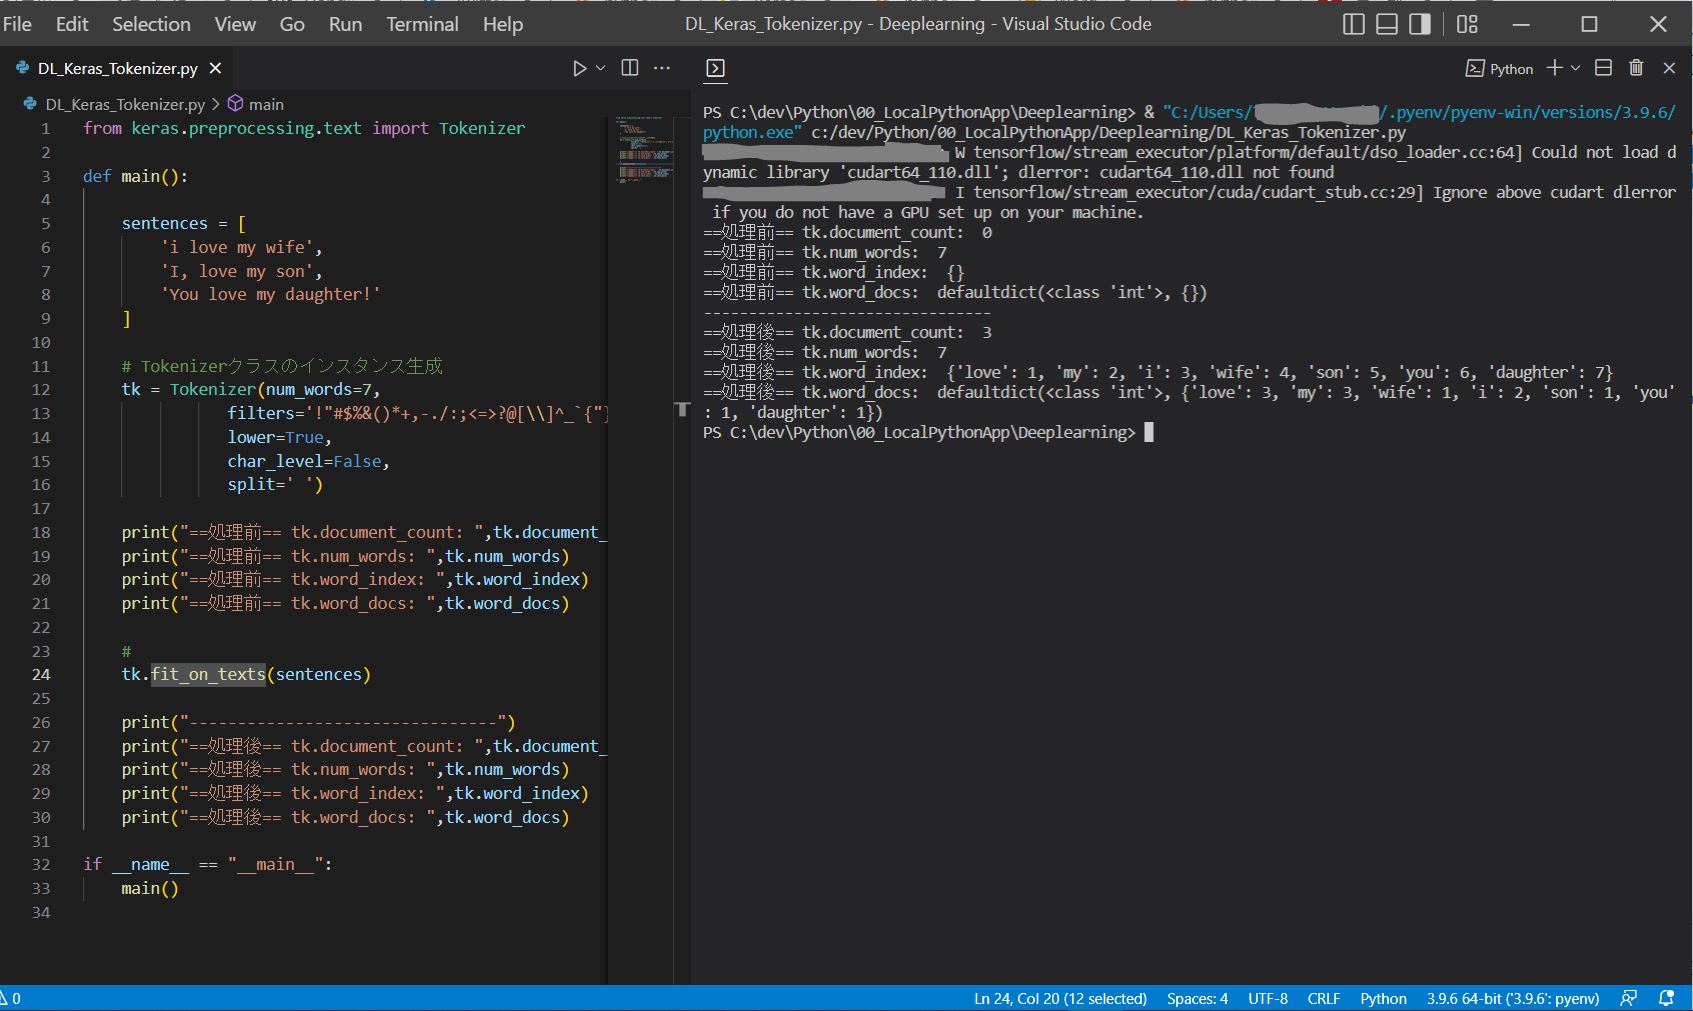Click 'def main():' line in editor
This screenshot has width=1693, height=1011.
(x=135, y=176)
